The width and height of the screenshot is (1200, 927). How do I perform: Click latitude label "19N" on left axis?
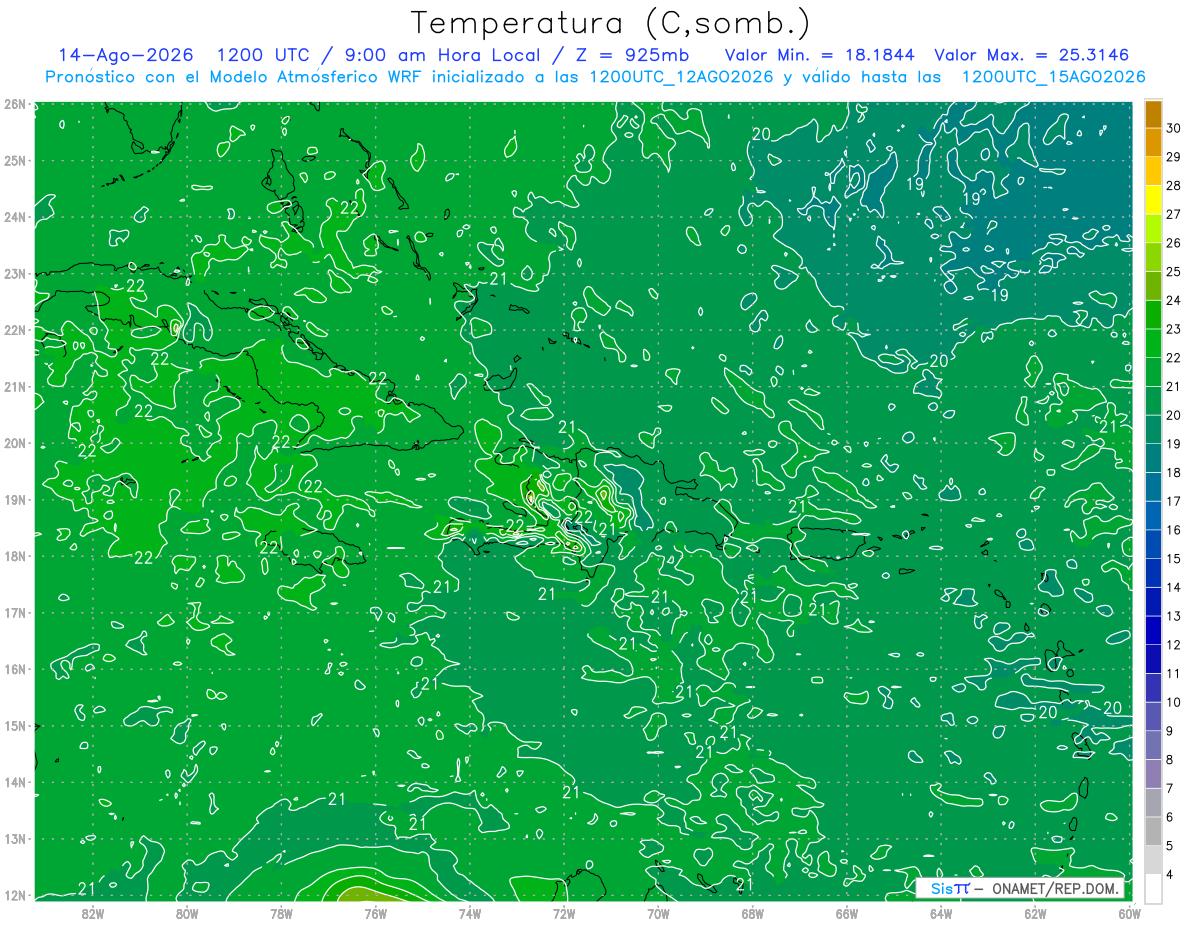(x=15, y=499)
